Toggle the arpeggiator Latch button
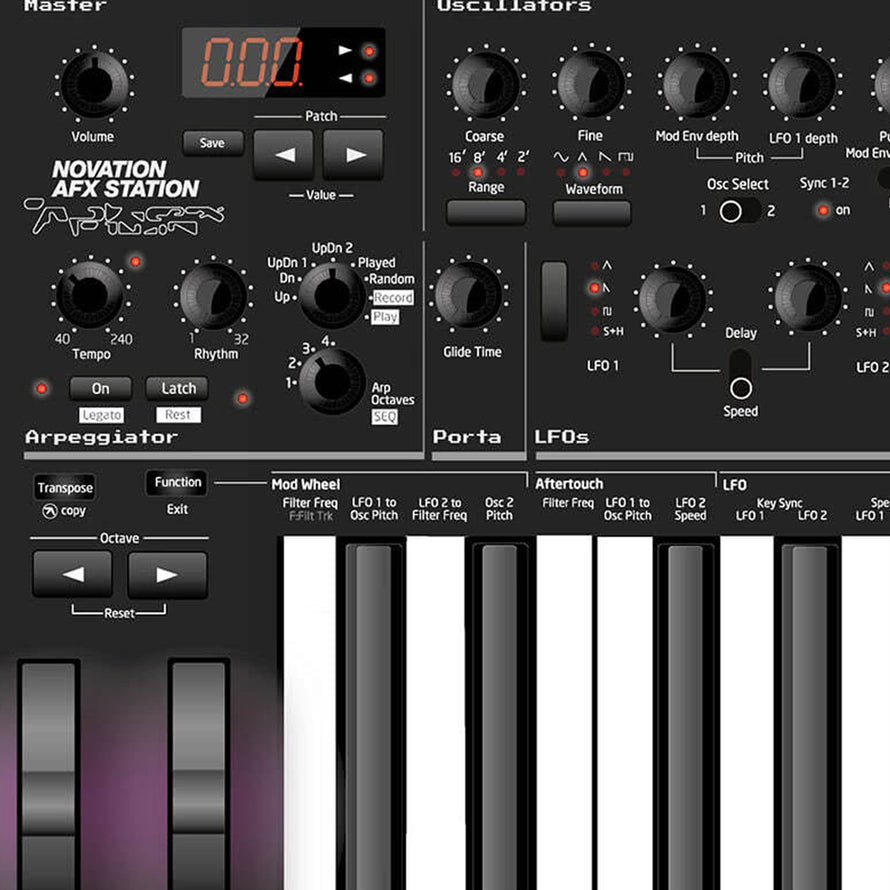Image resolution: width=890 pixels, height=890 pixels. (178, 389)
